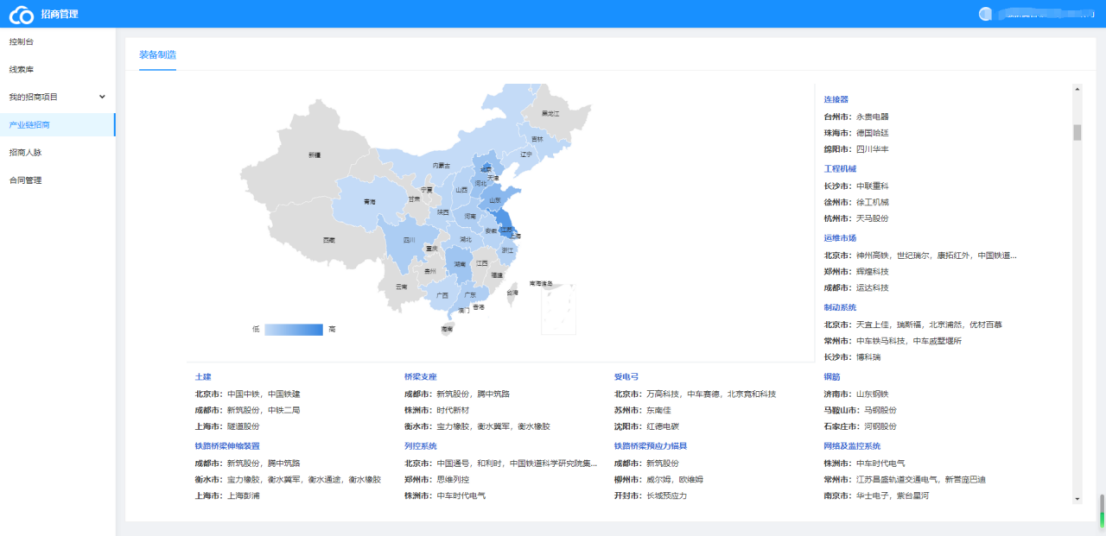Click row 郑州市: 思维列控
1107x537 pixels.
pyautogui.click(x=436, y=479)
